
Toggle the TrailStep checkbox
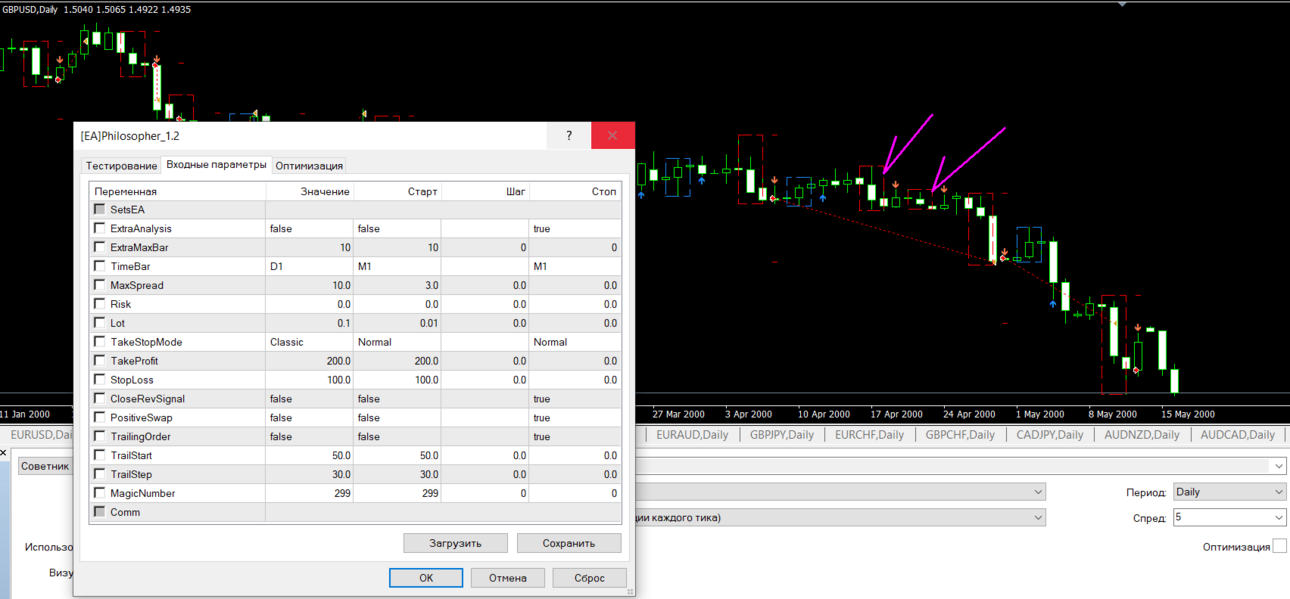(99, 474)
